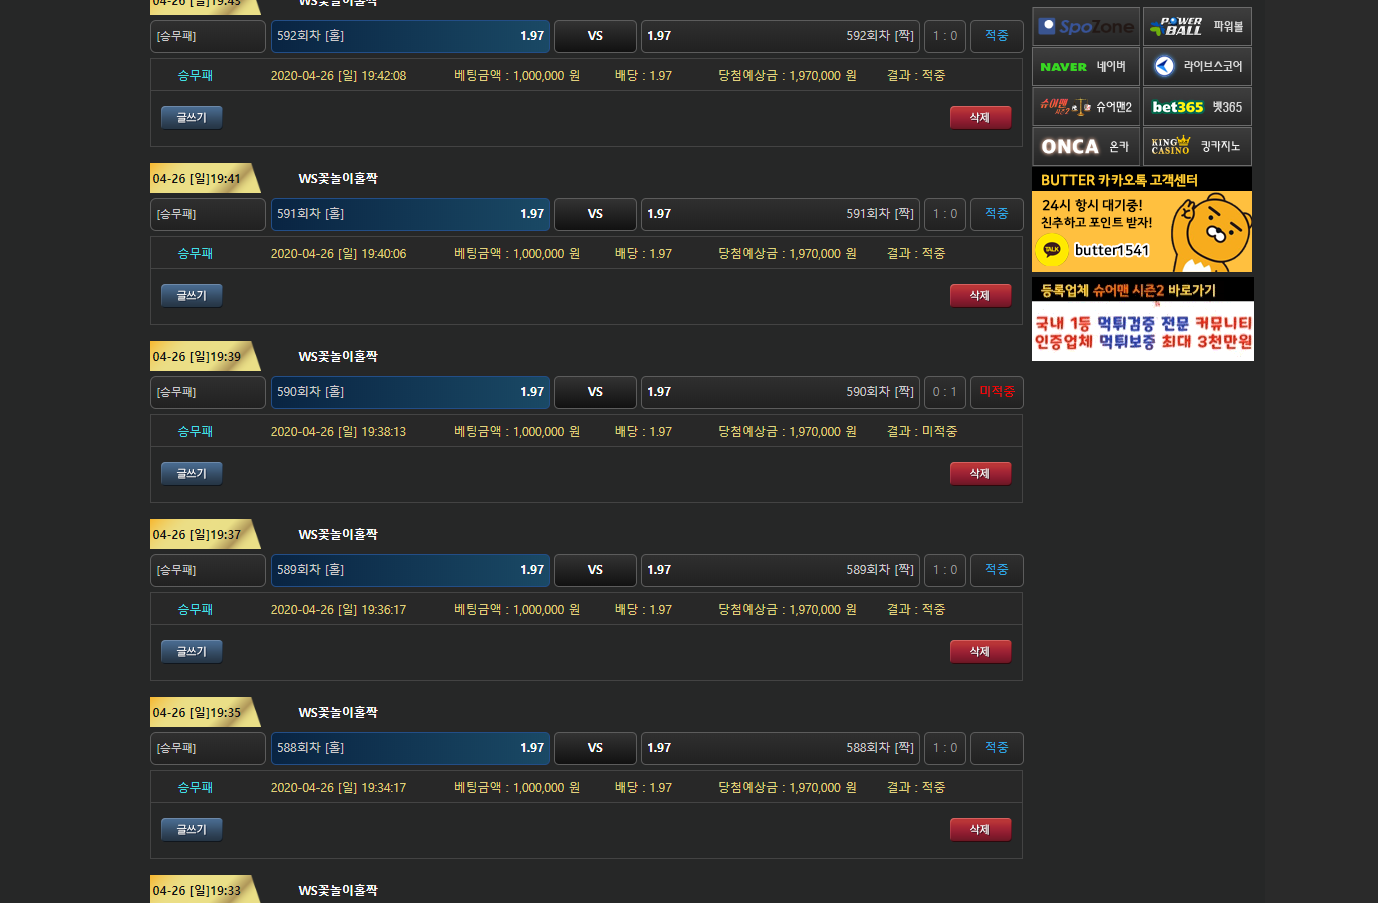1378x903 pixels.
Task: Open the ONCA 온카 banner
Action: (1086, 147)
